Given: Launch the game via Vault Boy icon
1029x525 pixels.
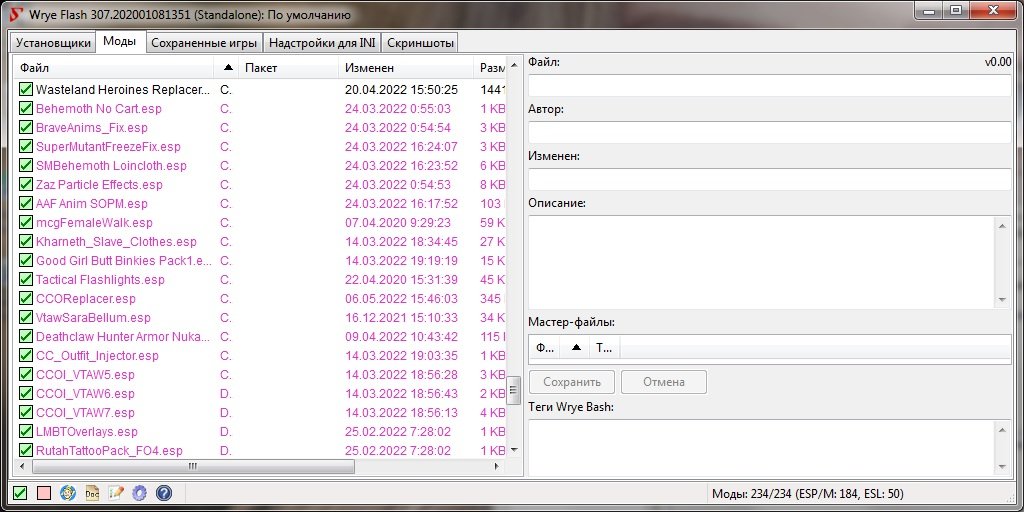Looking at the screenshot, I should tap(68, 493).
